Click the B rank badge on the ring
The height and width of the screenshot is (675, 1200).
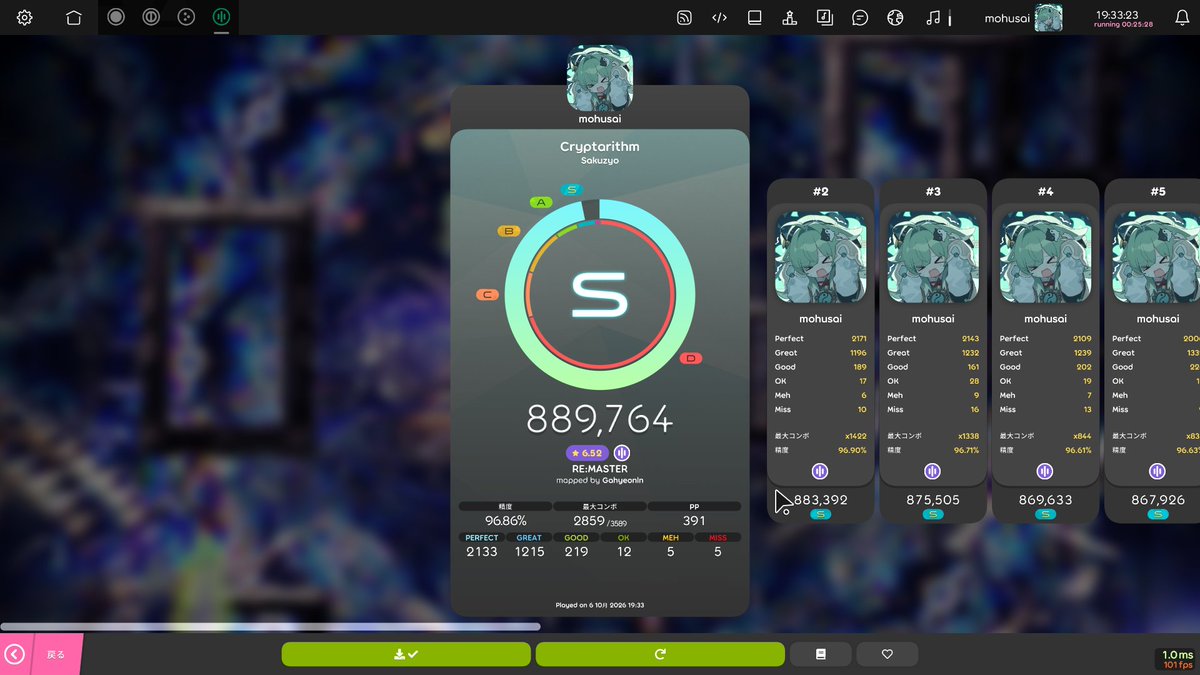click(509, 231)
